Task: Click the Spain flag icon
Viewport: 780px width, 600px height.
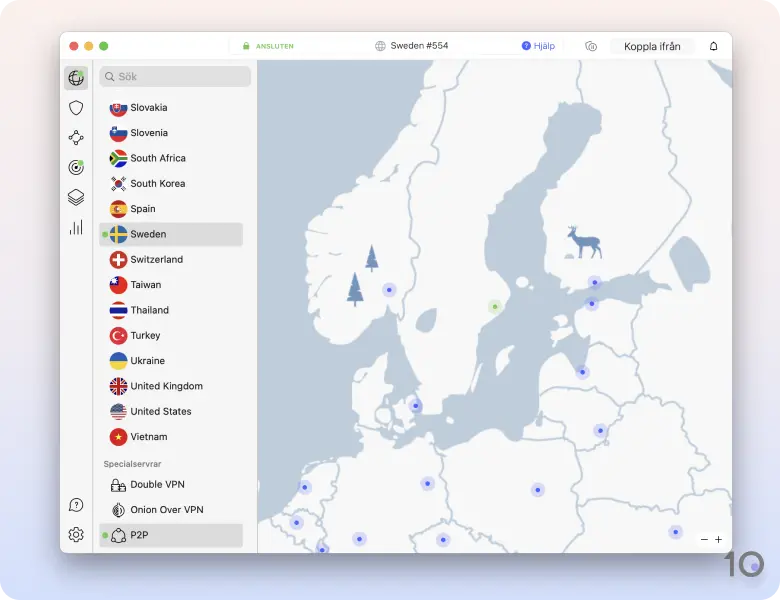Action: tap(118, 209)
